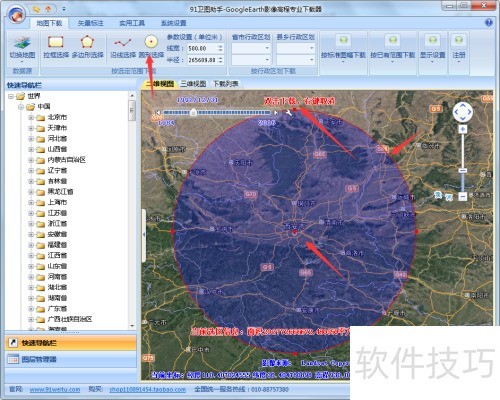Select the 辽宁省 tree item
500x400 pixels.
click(57, 171)
